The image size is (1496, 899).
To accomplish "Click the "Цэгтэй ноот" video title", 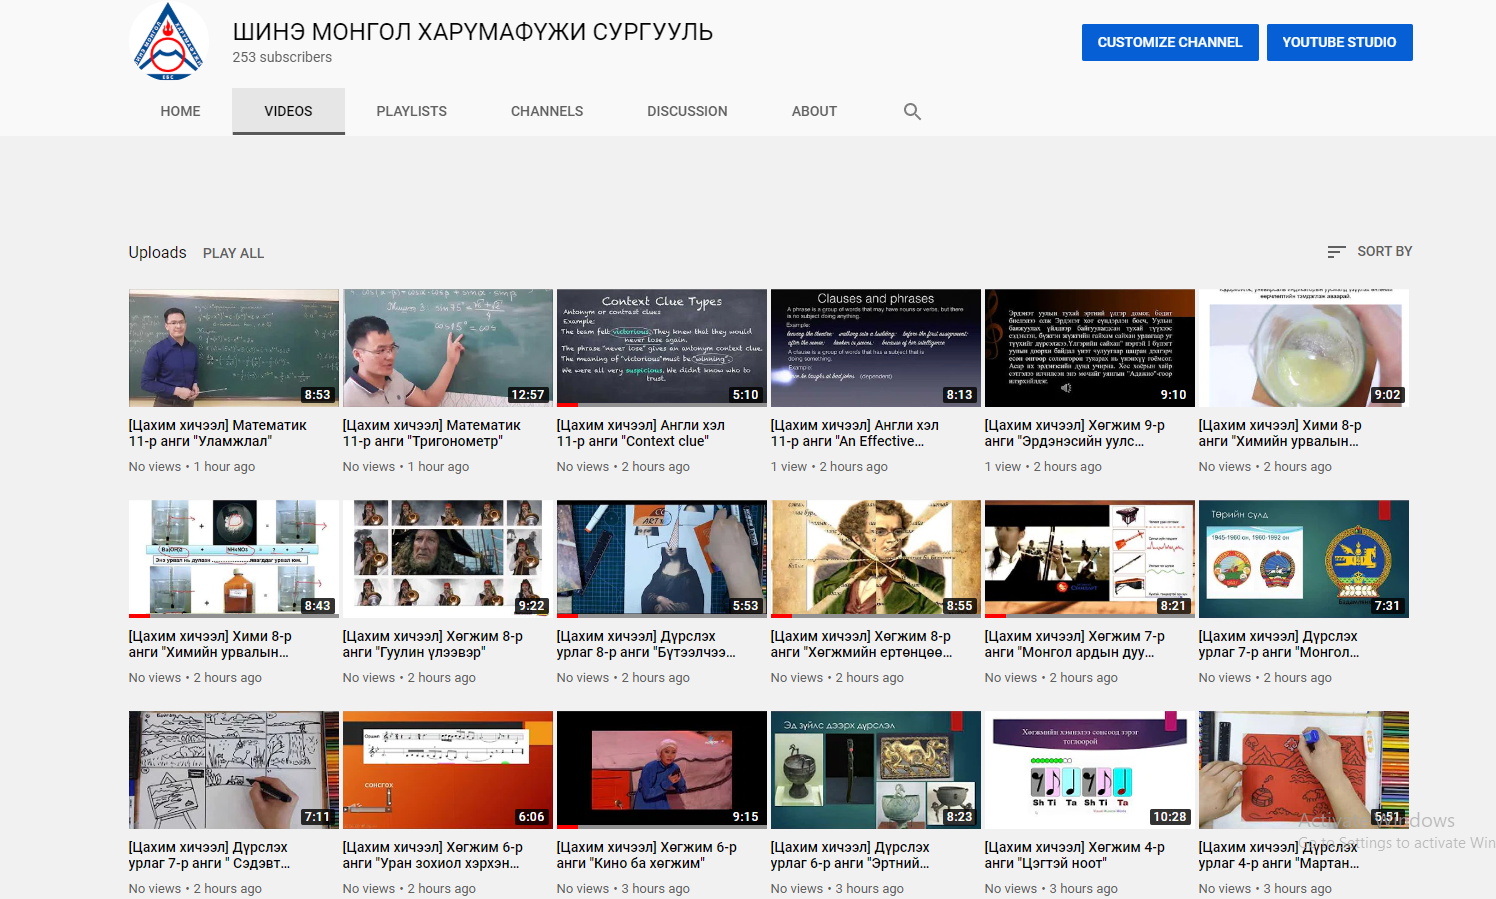I will [x=1074, y=855].
